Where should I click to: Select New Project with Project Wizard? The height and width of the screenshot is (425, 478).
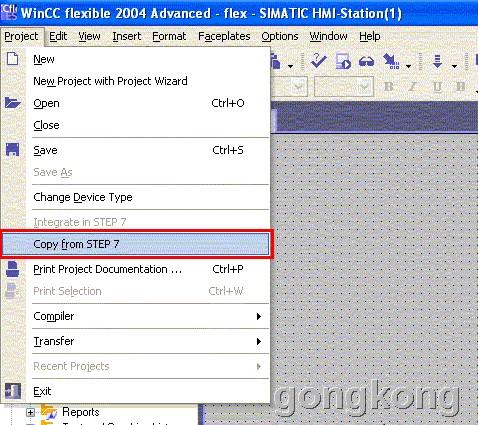tap(135, 81)
